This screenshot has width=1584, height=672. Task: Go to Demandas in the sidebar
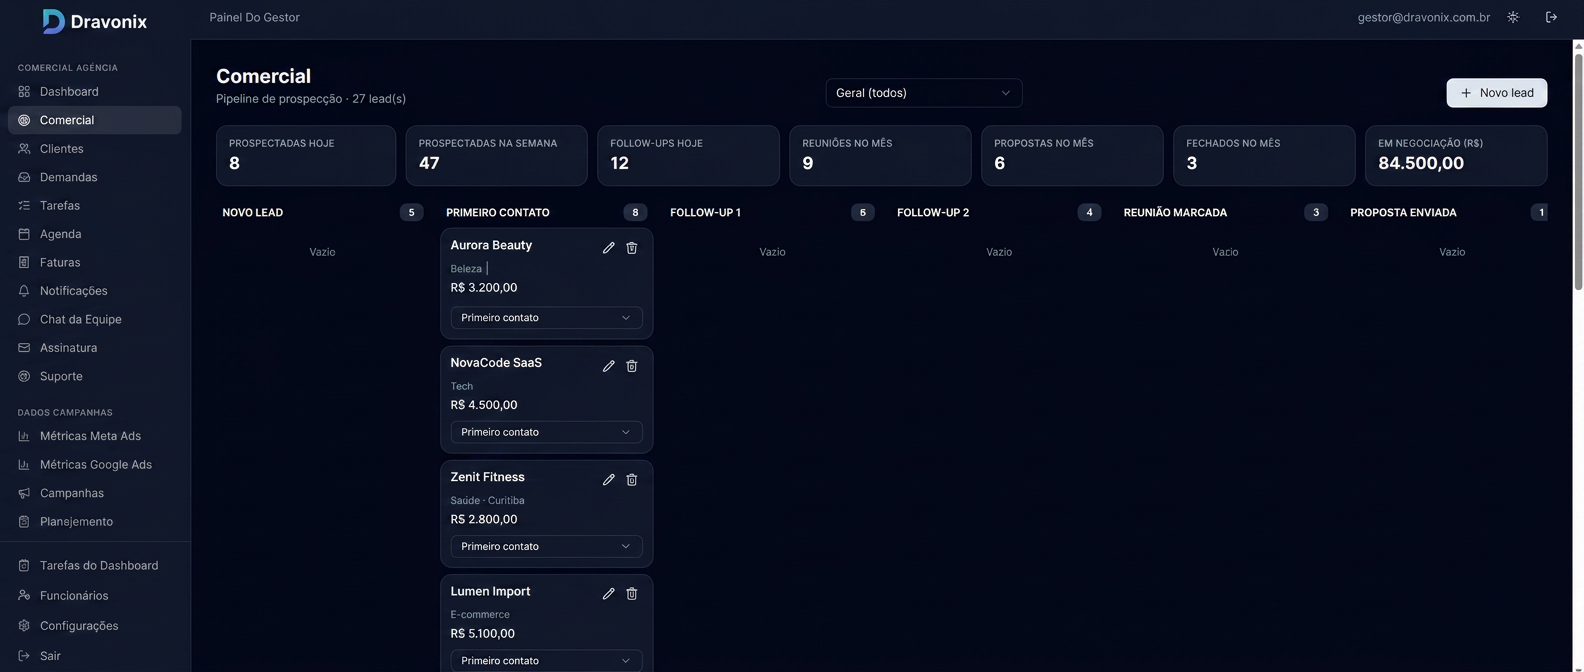click(x=95, y=177)
